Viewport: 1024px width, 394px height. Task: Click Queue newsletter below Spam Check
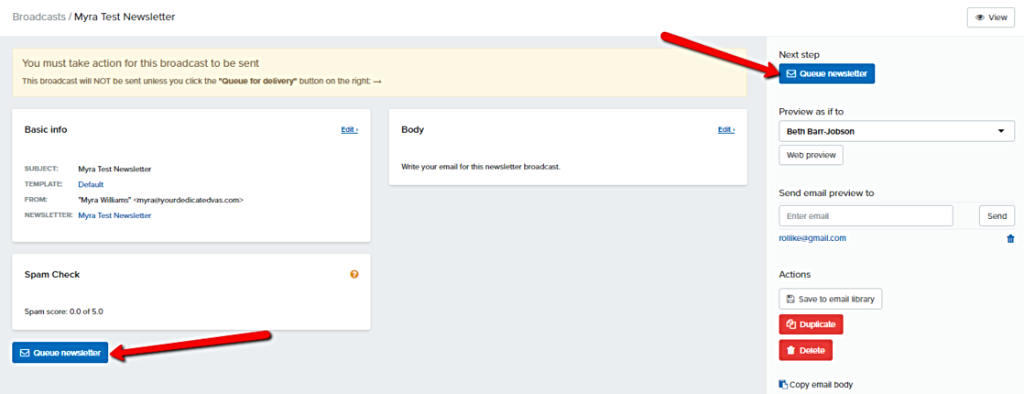(60, 353)
